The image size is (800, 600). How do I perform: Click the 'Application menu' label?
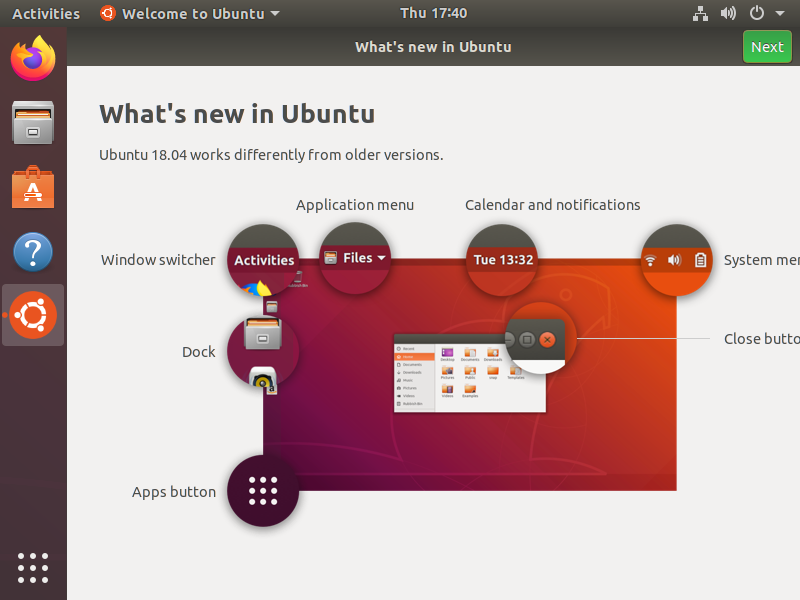[355, 205]
